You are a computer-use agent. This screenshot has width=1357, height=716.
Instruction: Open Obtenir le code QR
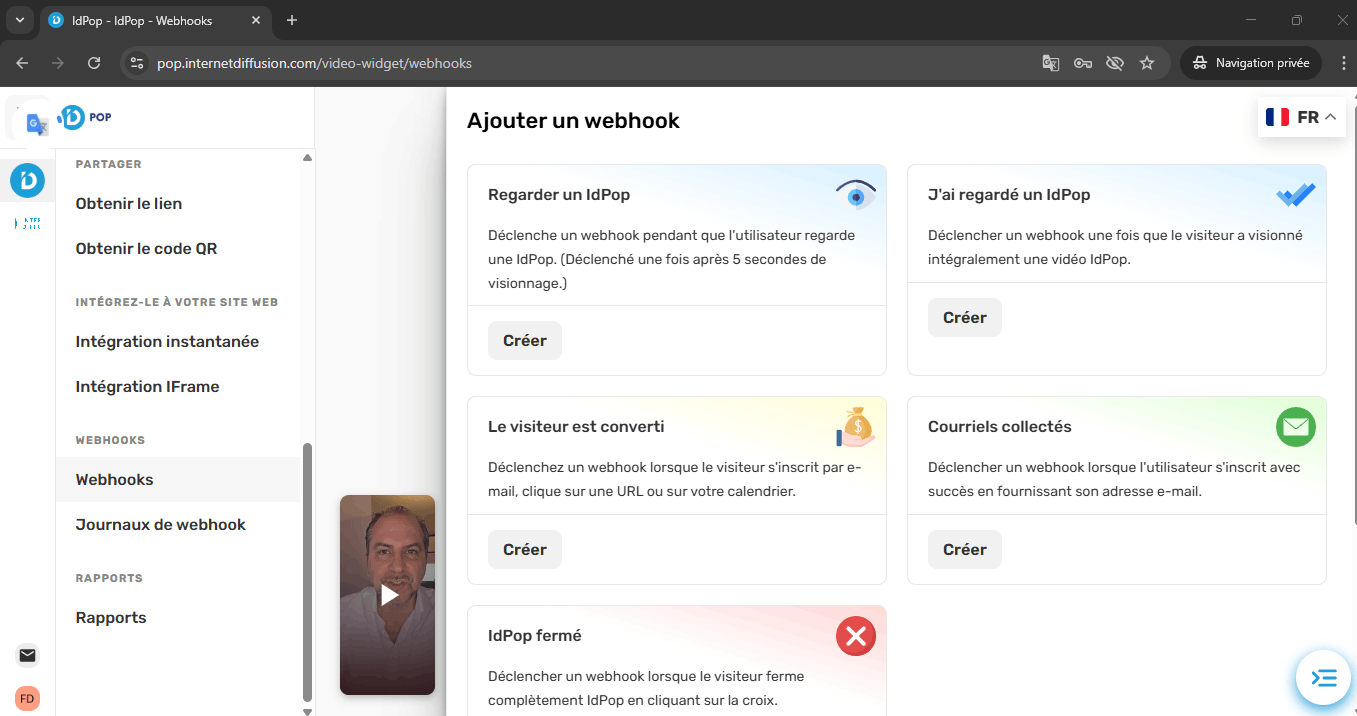(147, 248)
